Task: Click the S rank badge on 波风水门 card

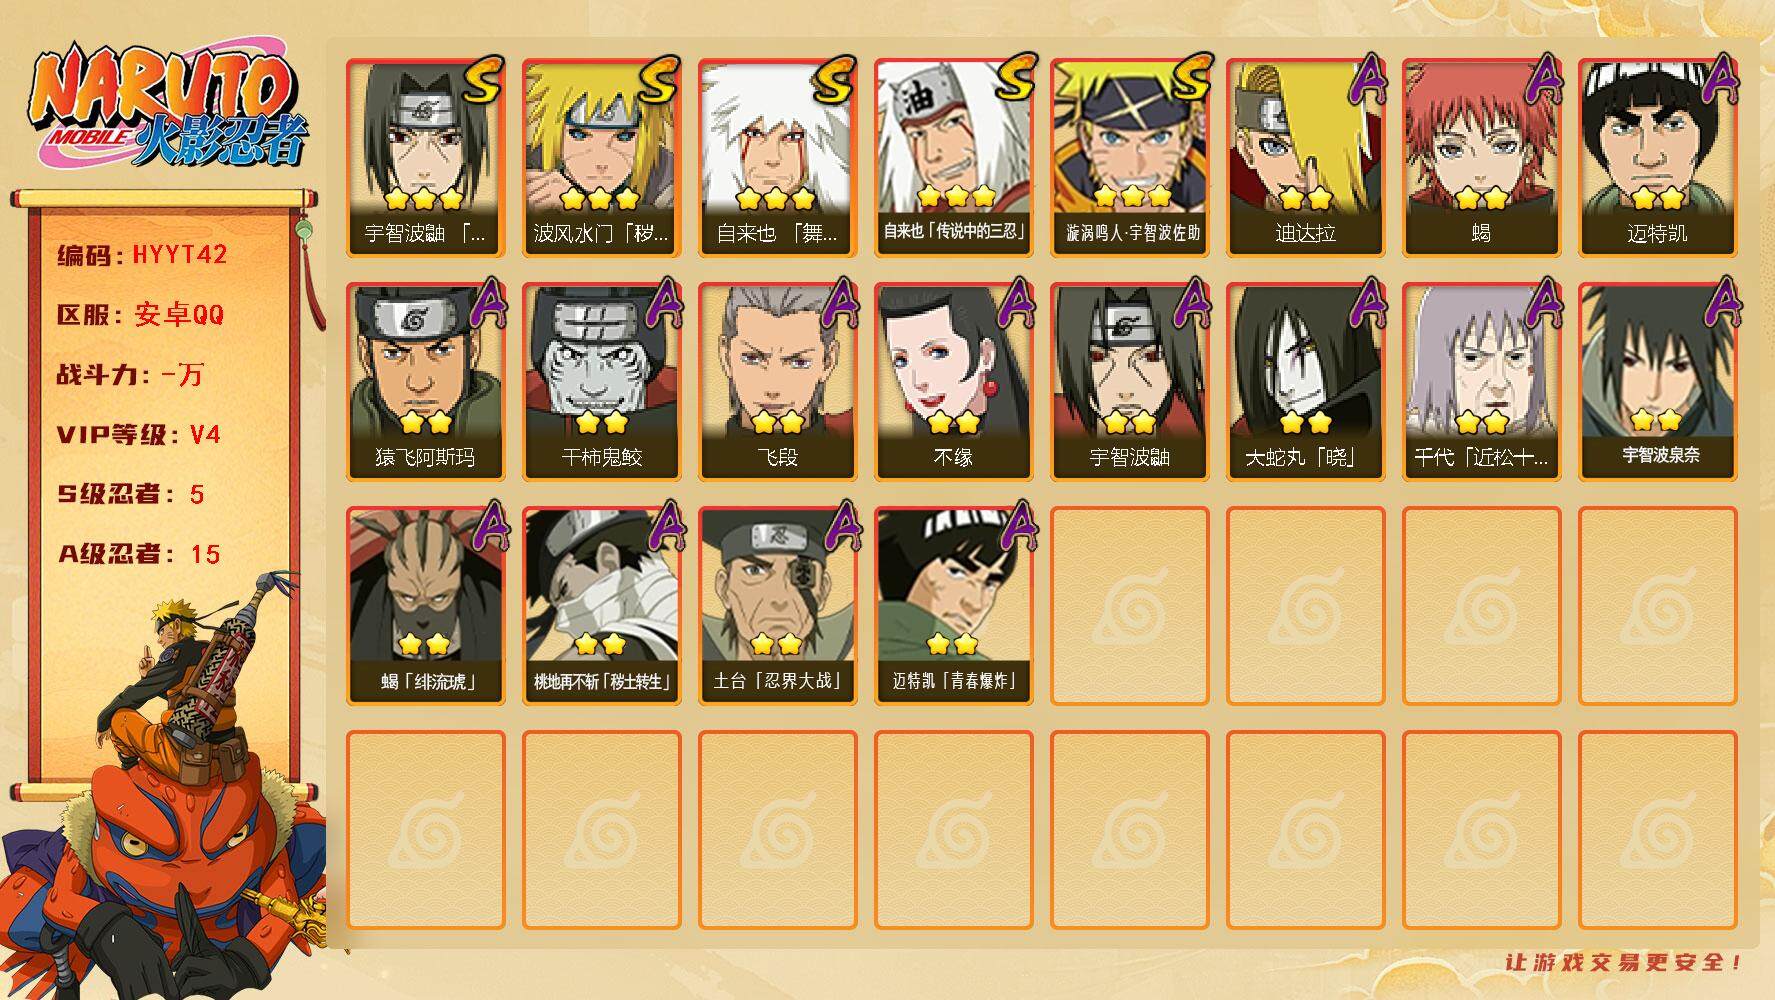Action: pyautogui.click(x=657, y=80)
